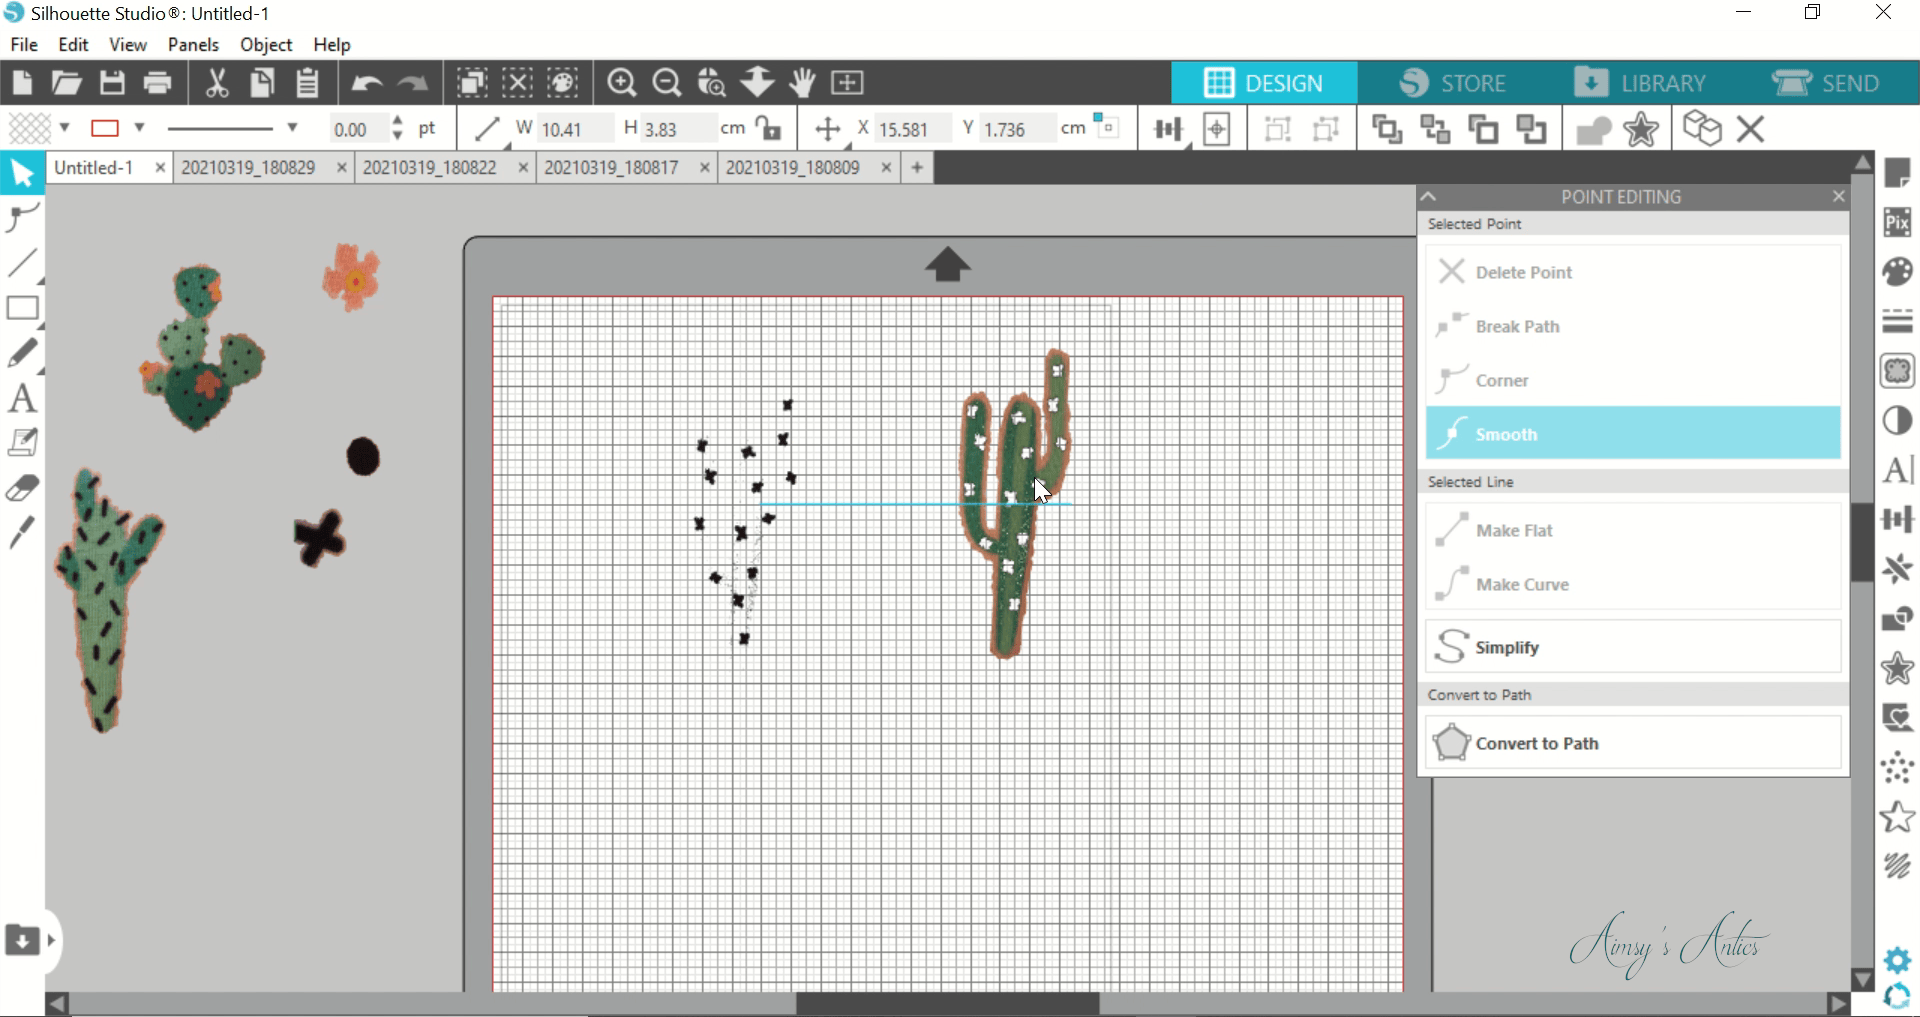Viewport: 1920px width, 1017px height.
Task: Add a new document tab
Action: click(x=917, y=168)
